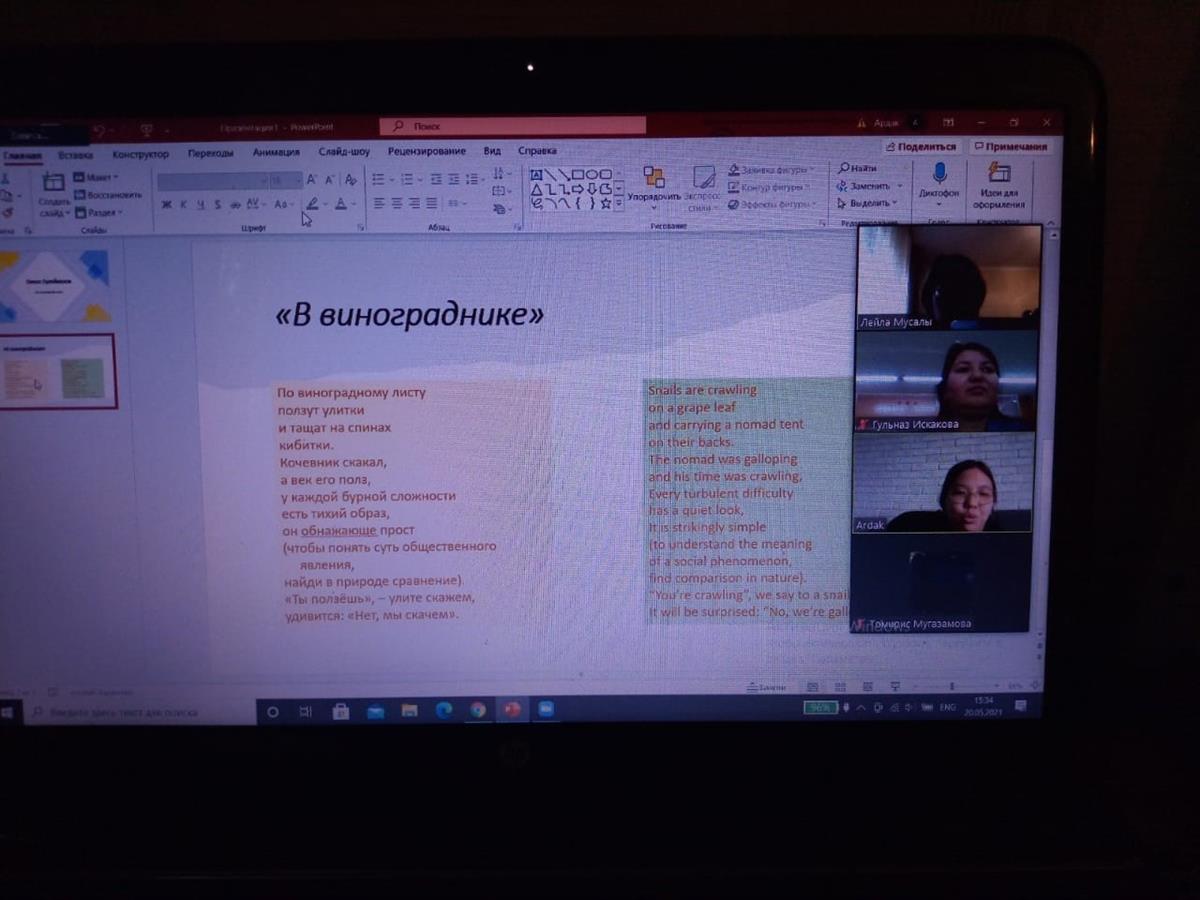Expand the Select (Выделить) dropdown
The height and width of the screenshot is (900, 1200).
point(870,203)
